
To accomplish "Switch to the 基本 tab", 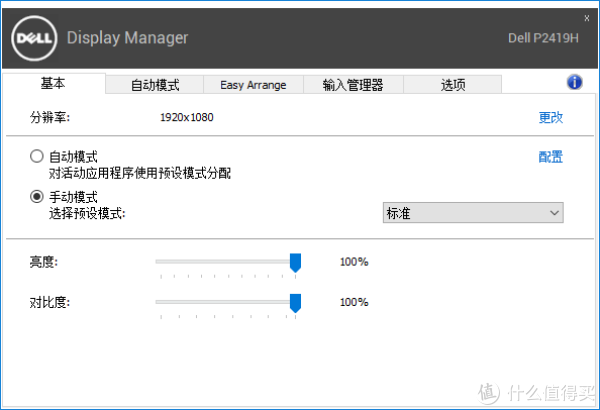I will pos(53,83).
